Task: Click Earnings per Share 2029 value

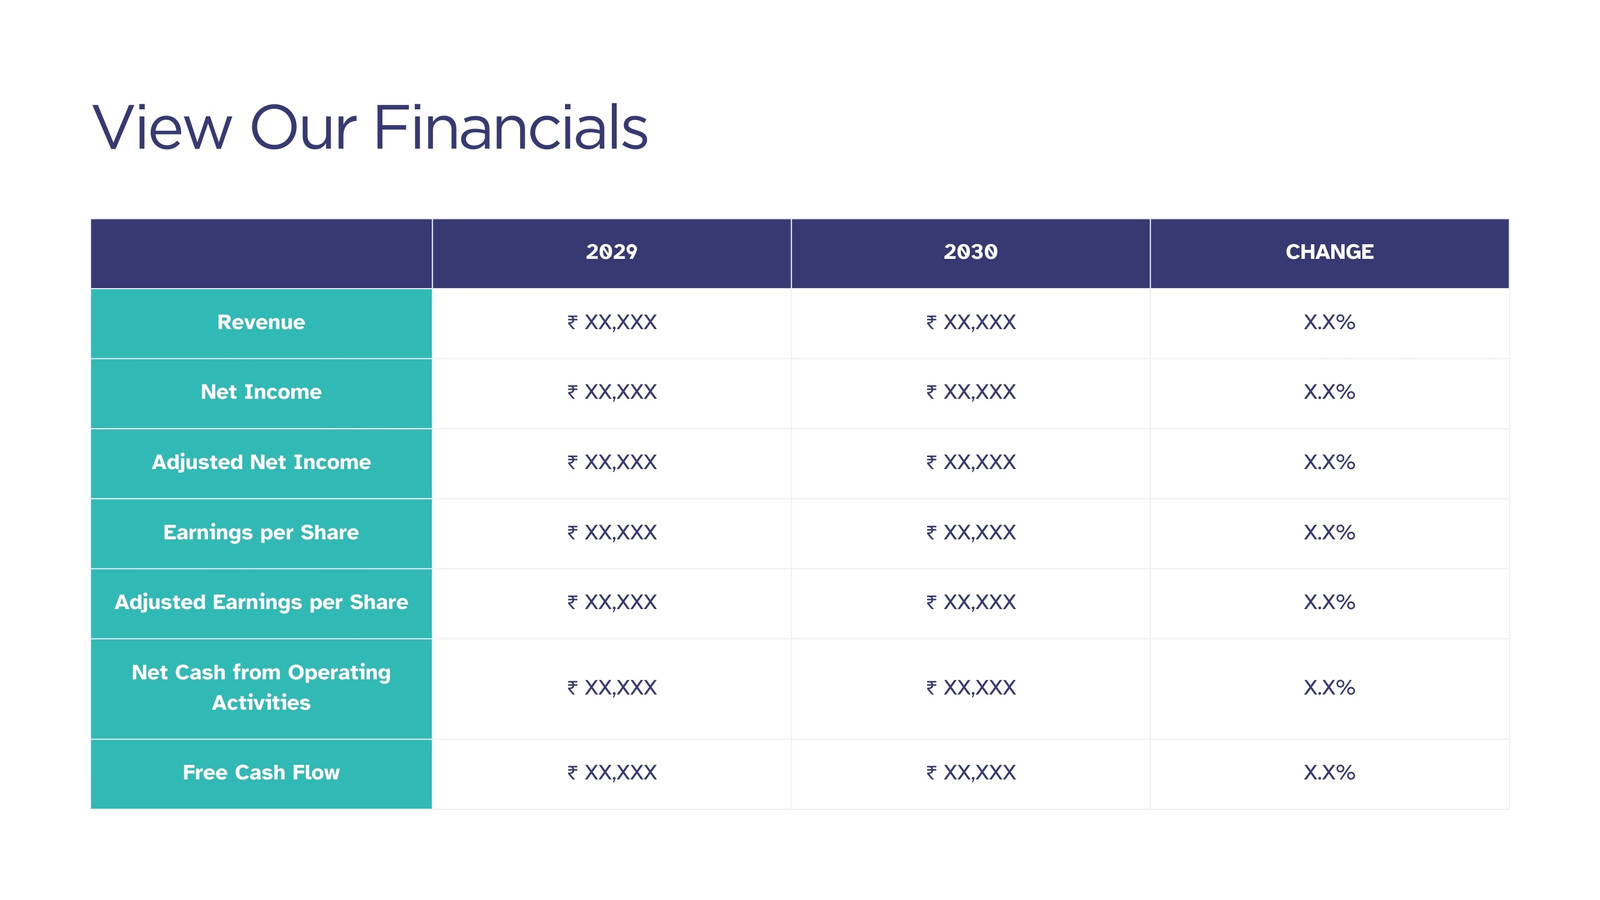Action: pos(611,533)
